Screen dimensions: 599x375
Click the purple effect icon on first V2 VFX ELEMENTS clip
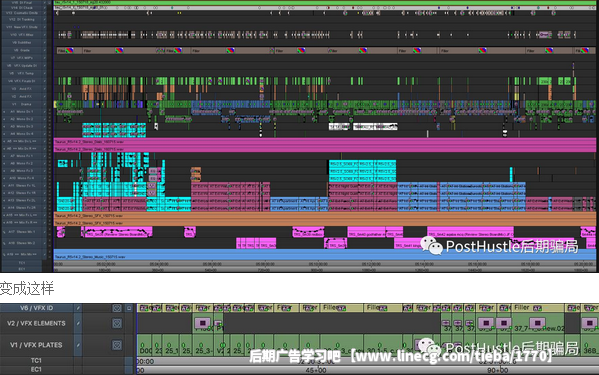pyautogui.click(x=203, y=323)
